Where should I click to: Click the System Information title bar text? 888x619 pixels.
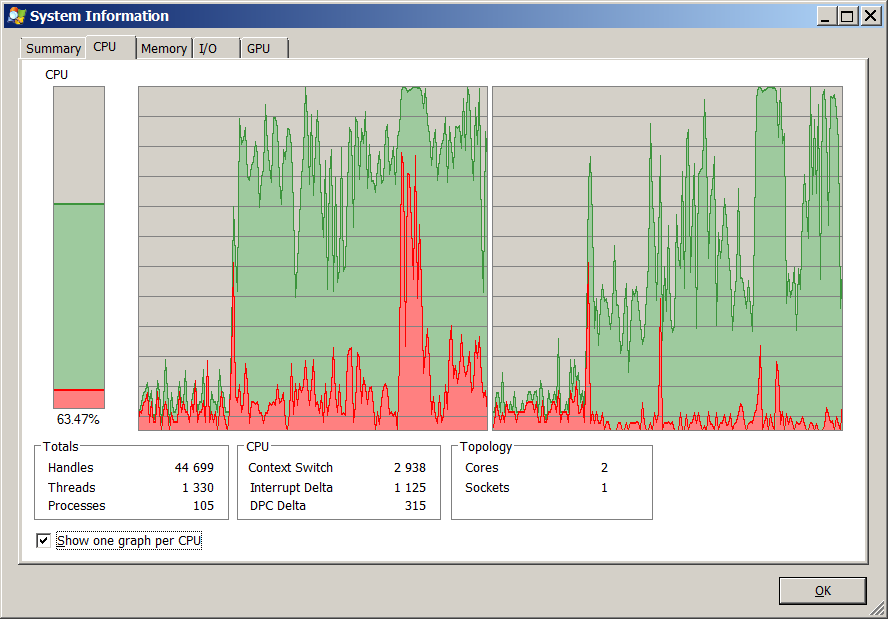99,16
